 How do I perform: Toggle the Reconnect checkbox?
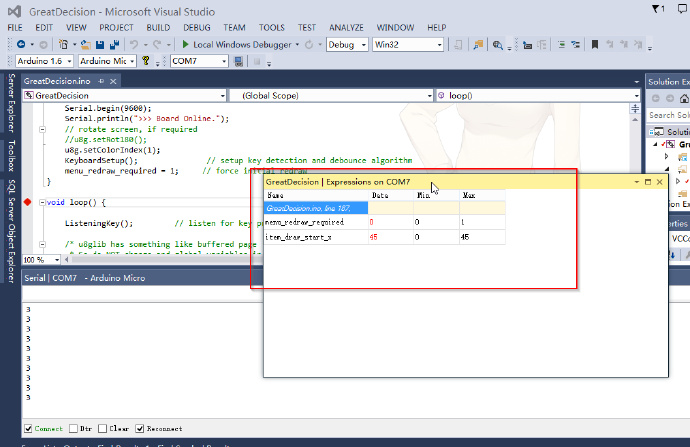[x=139, y=429]
